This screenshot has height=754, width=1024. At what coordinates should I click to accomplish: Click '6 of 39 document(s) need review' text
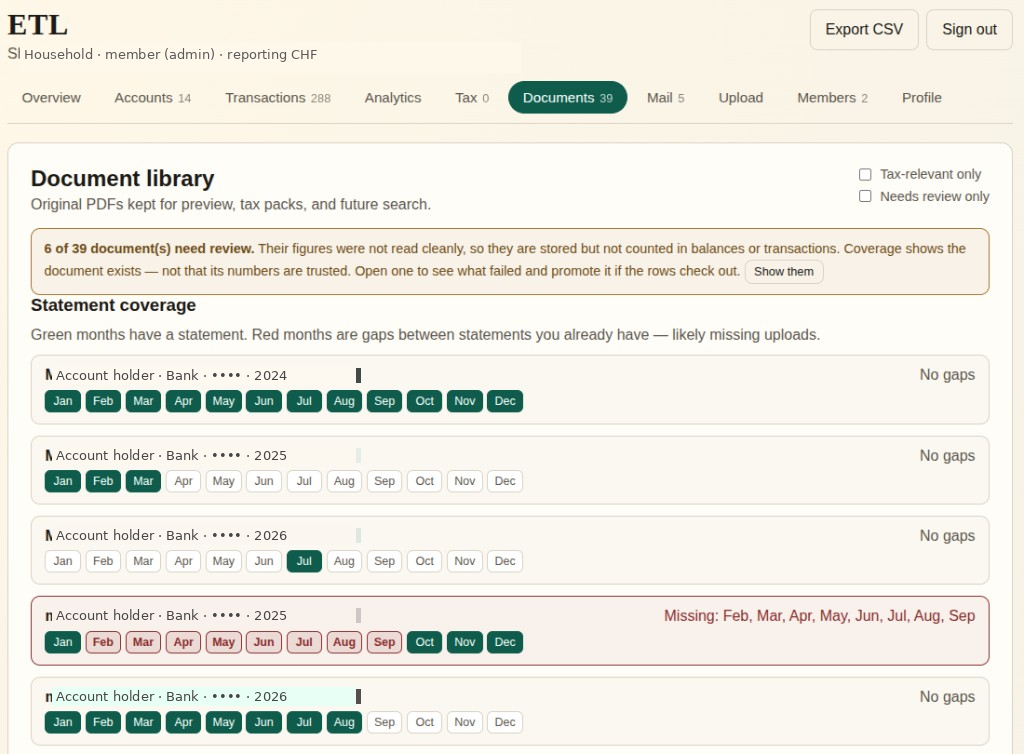149,249
